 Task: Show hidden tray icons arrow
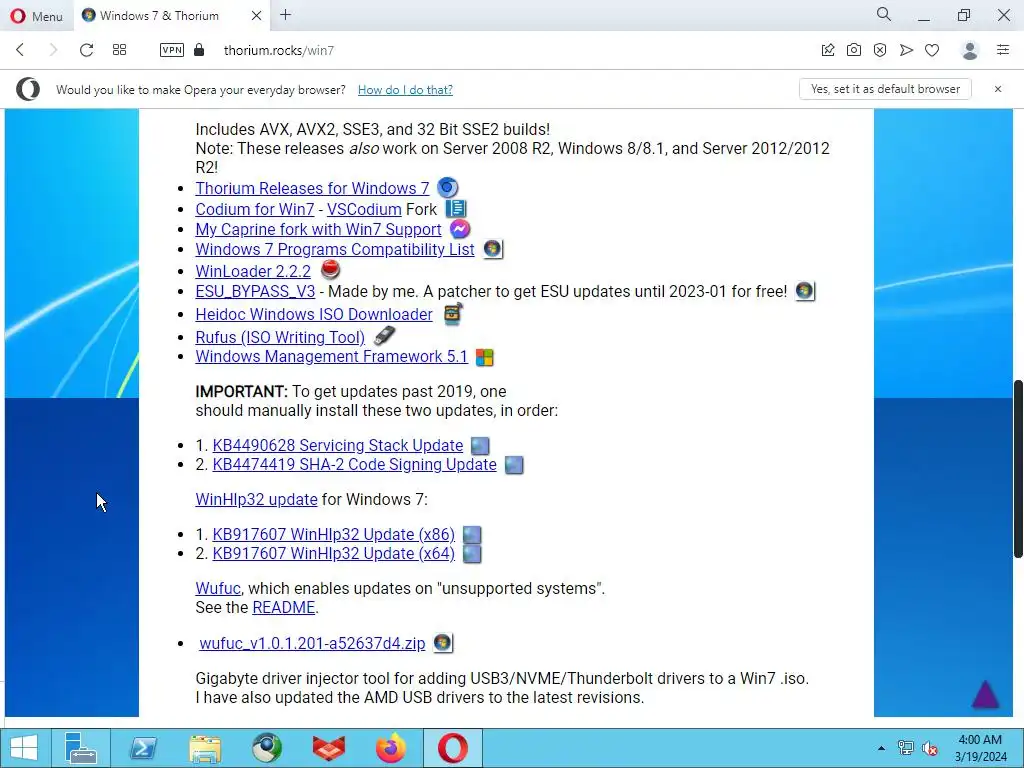coord(881,748)
